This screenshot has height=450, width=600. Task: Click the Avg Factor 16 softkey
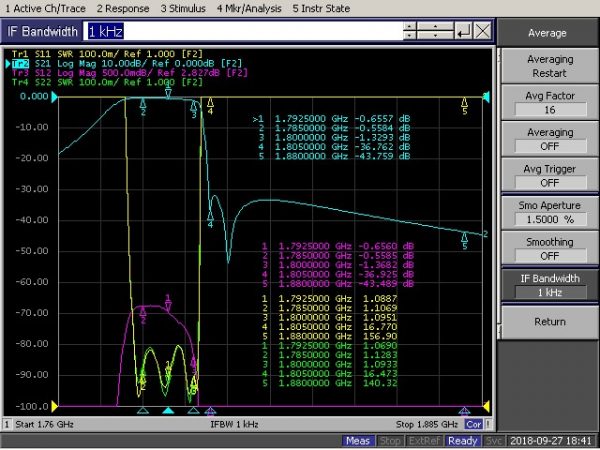(550, 103)
